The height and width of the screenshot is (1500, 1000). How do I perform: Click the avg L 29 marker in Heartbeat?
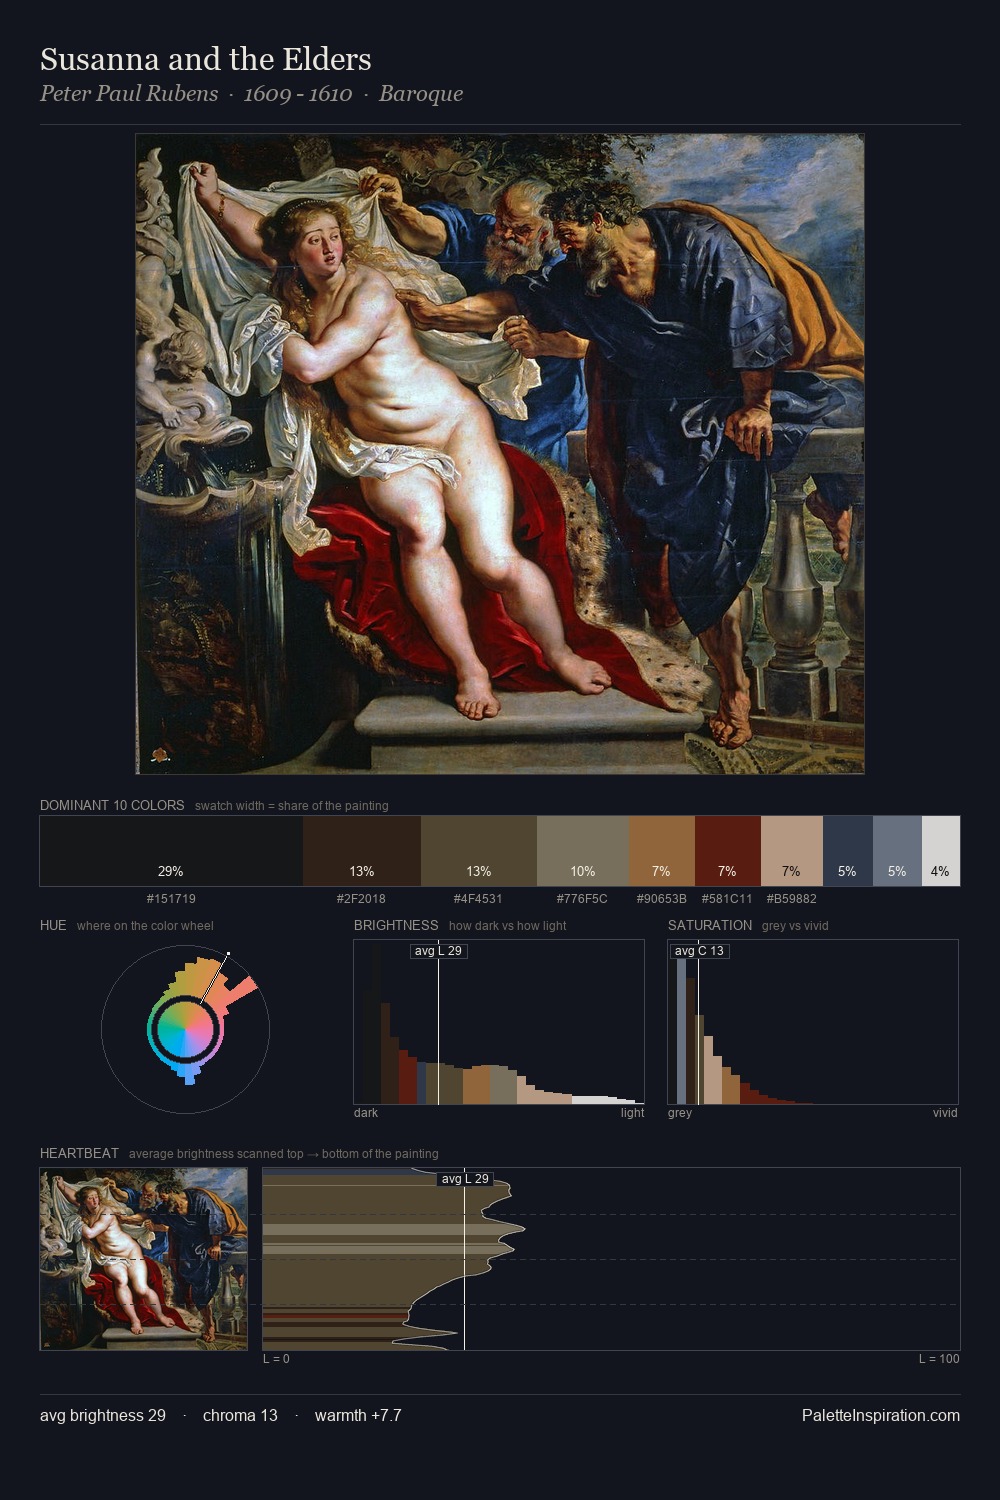pos(465,1179)
